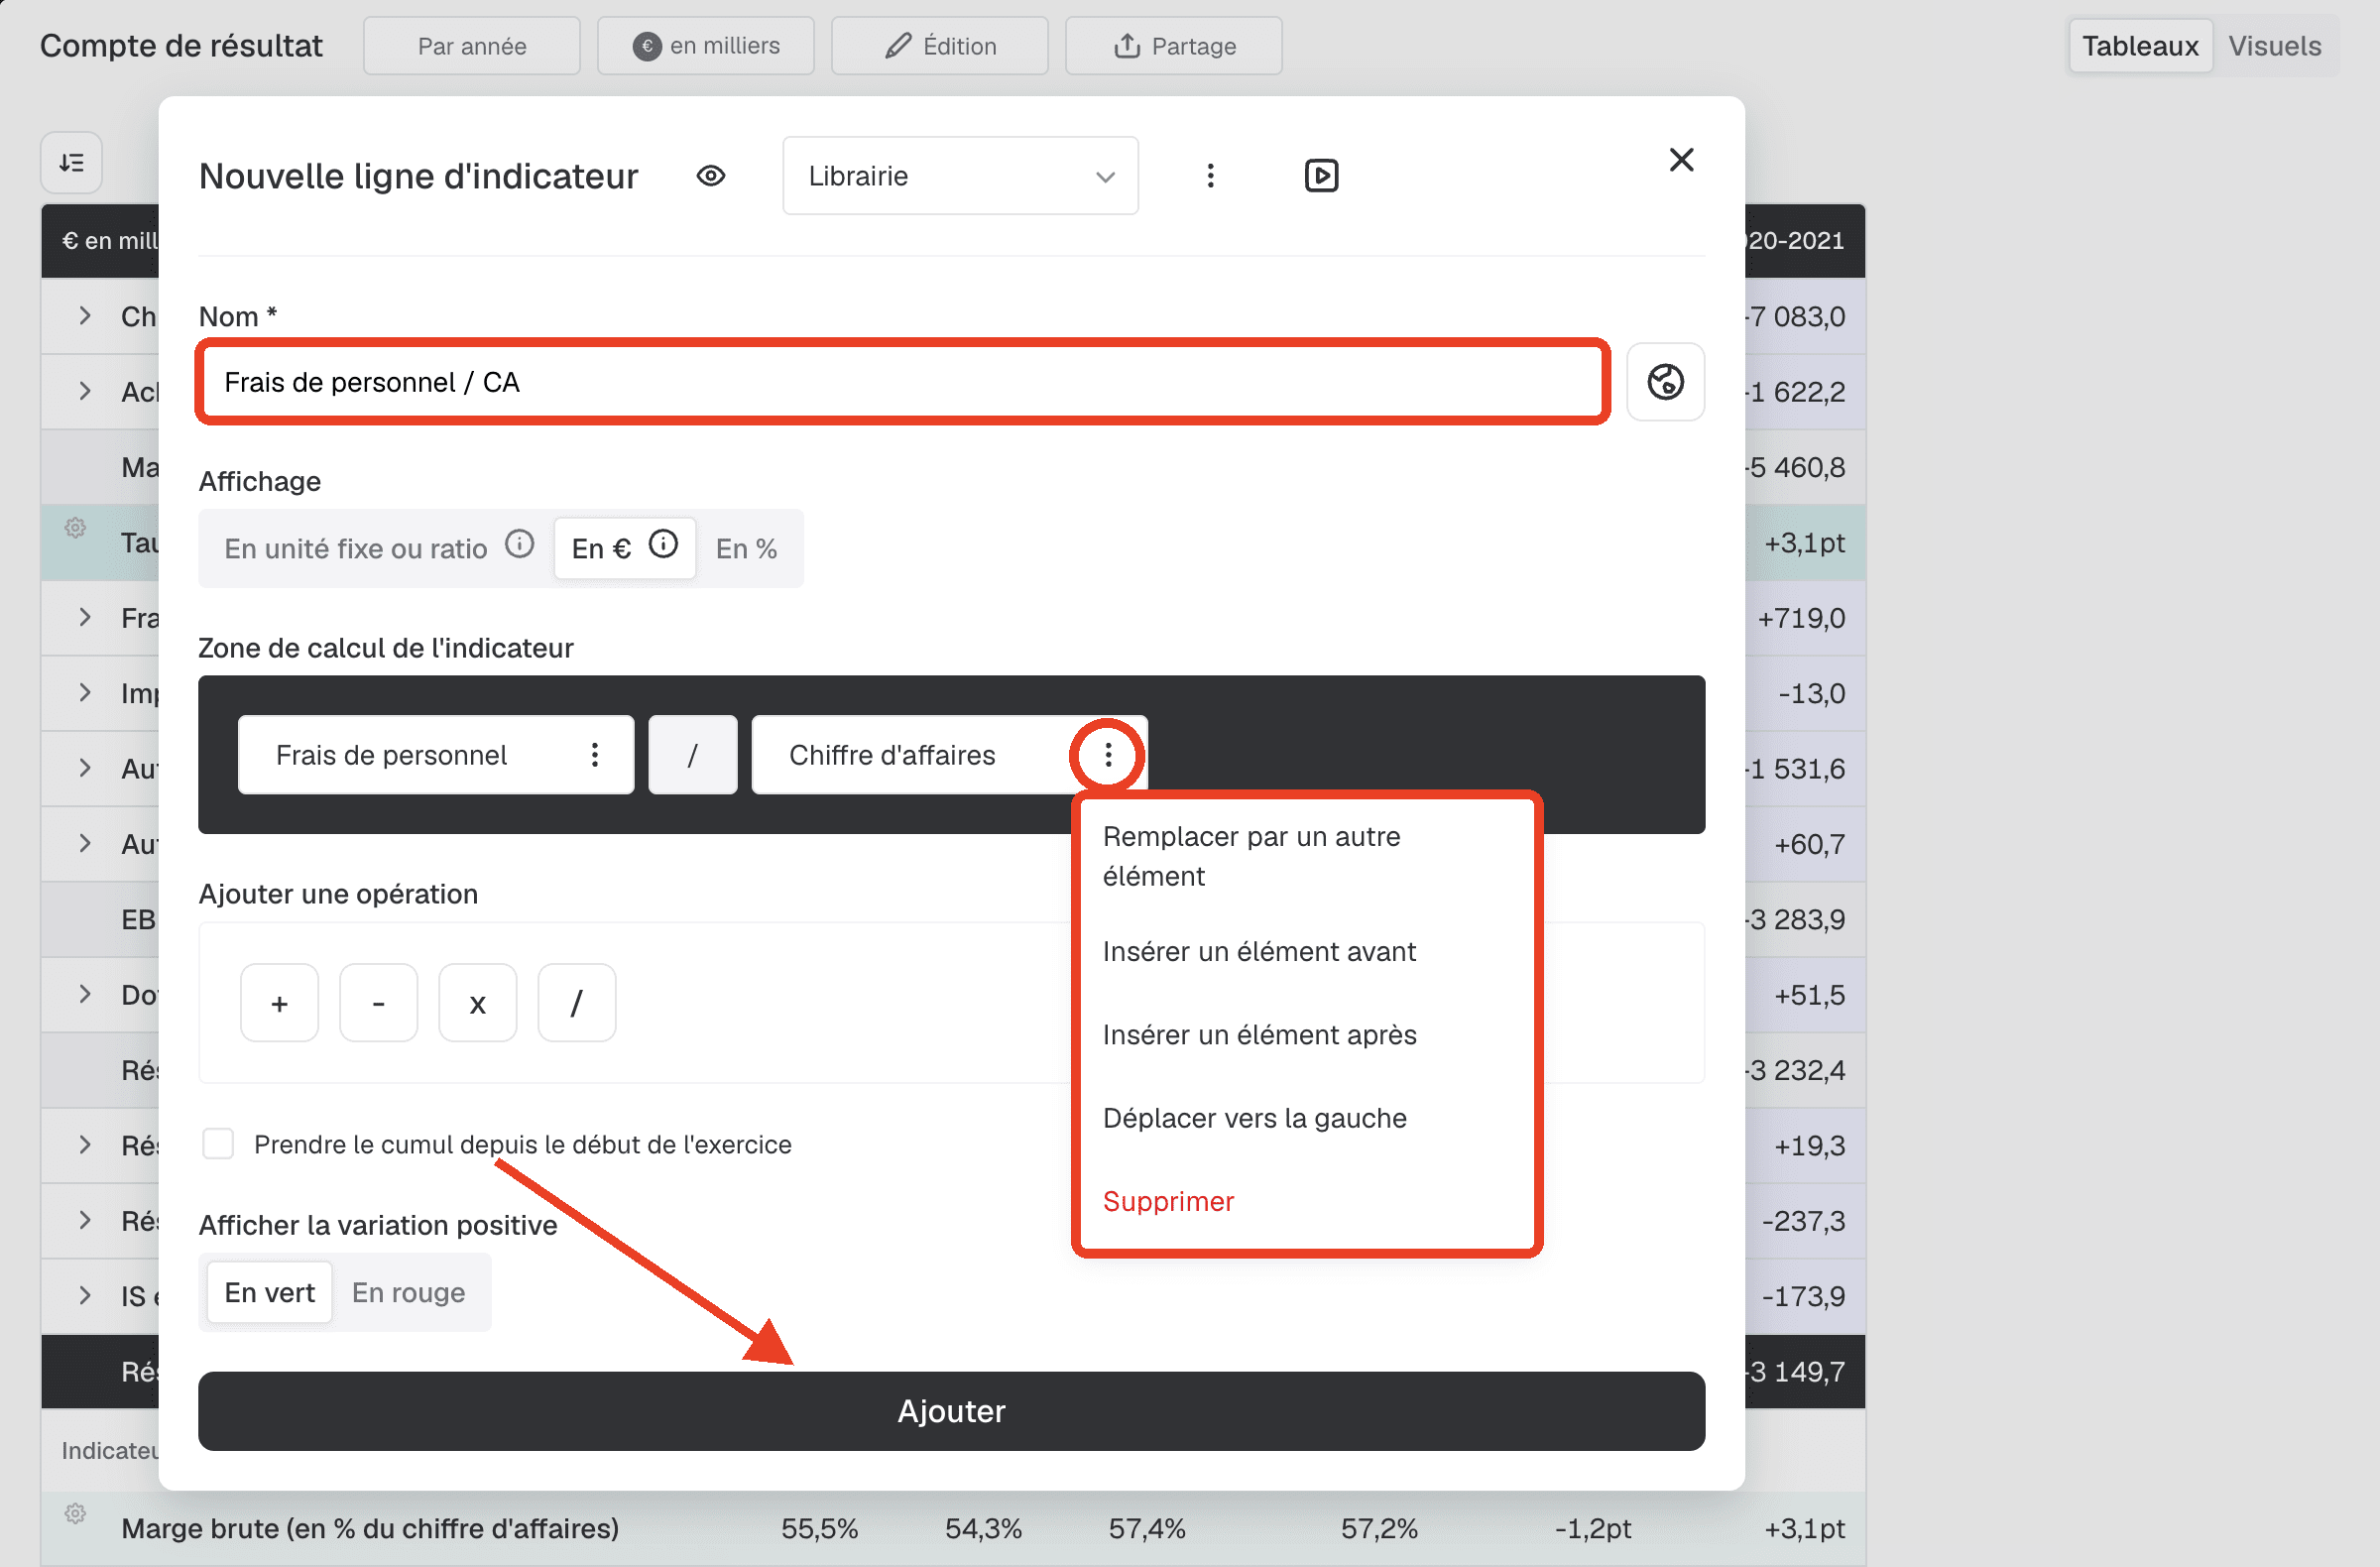Open the three-dot options menu next to Librairie
The width and height of the screenshot is (2380, 1567).
coord(1210,176)
